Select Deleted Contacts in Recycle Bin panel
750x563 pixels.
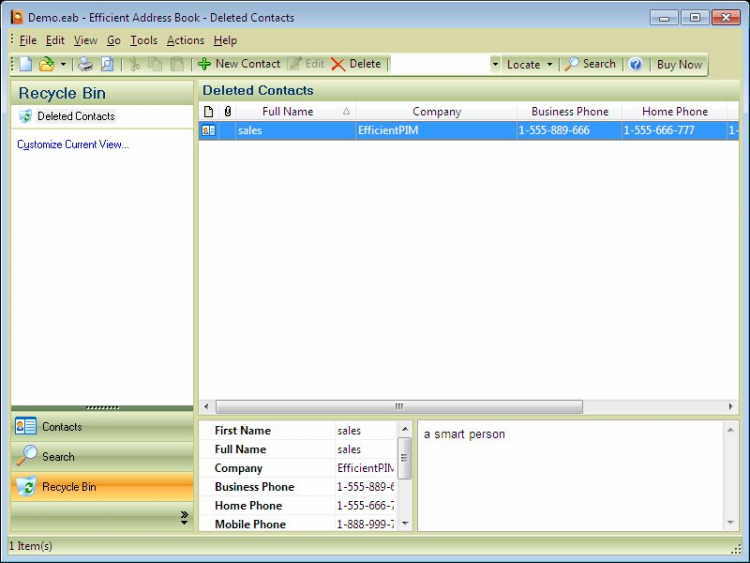coord(76,116)
